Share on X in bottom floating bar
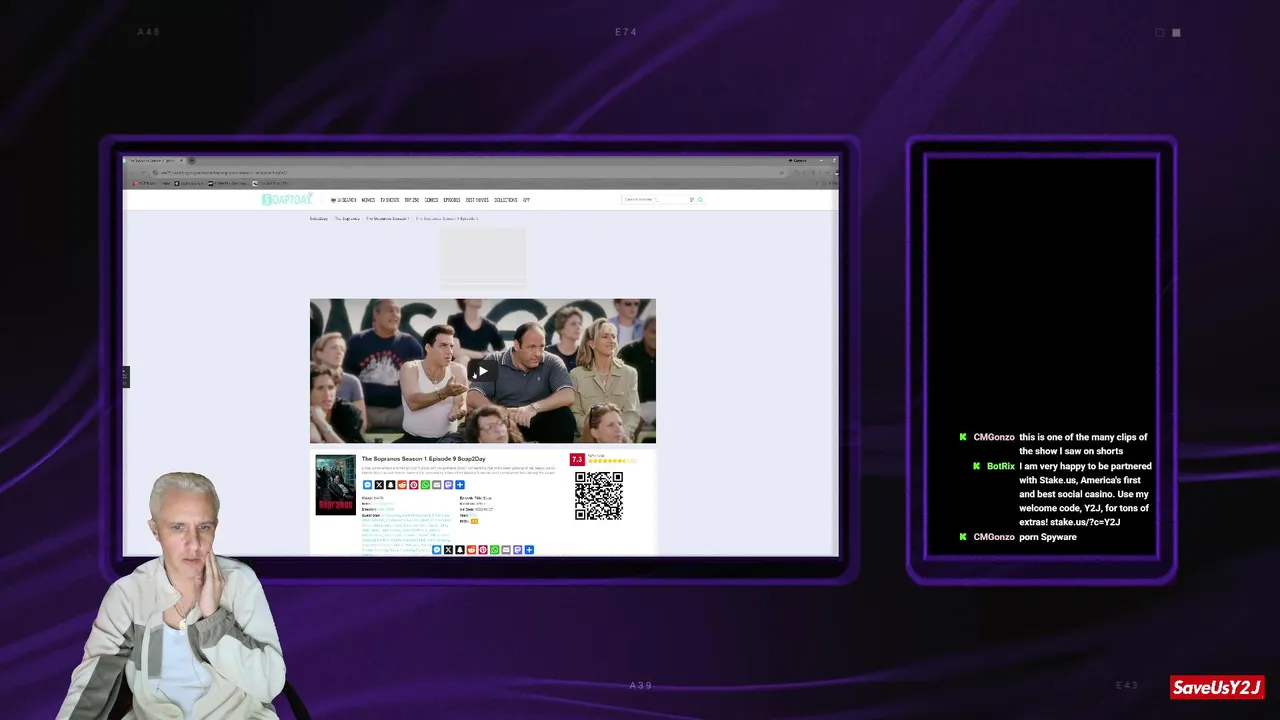The width and height of the screenshot is (1280, 720). tap(448, 550)
